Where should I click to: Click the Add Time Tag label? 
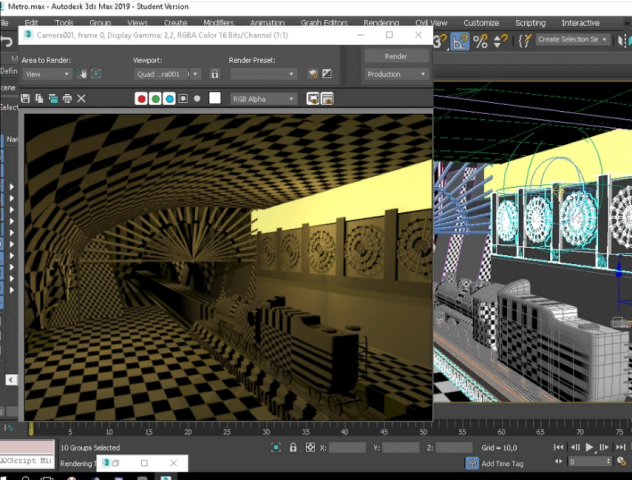502,464
